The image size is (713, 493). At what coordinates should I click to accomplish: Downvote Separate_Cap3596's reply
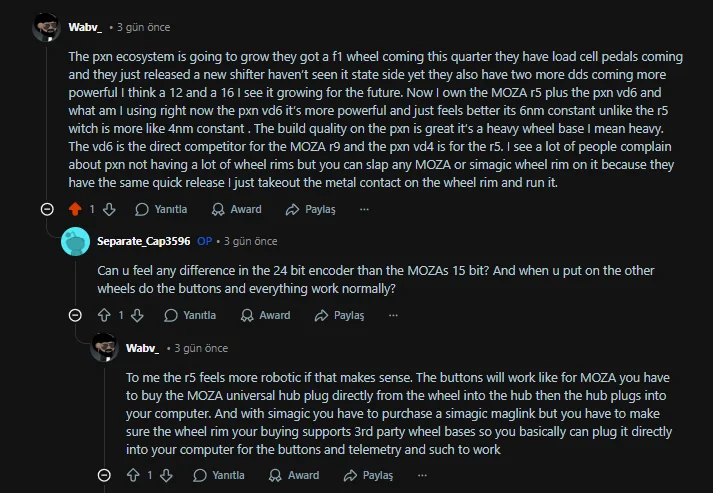[x=139, y=315]
